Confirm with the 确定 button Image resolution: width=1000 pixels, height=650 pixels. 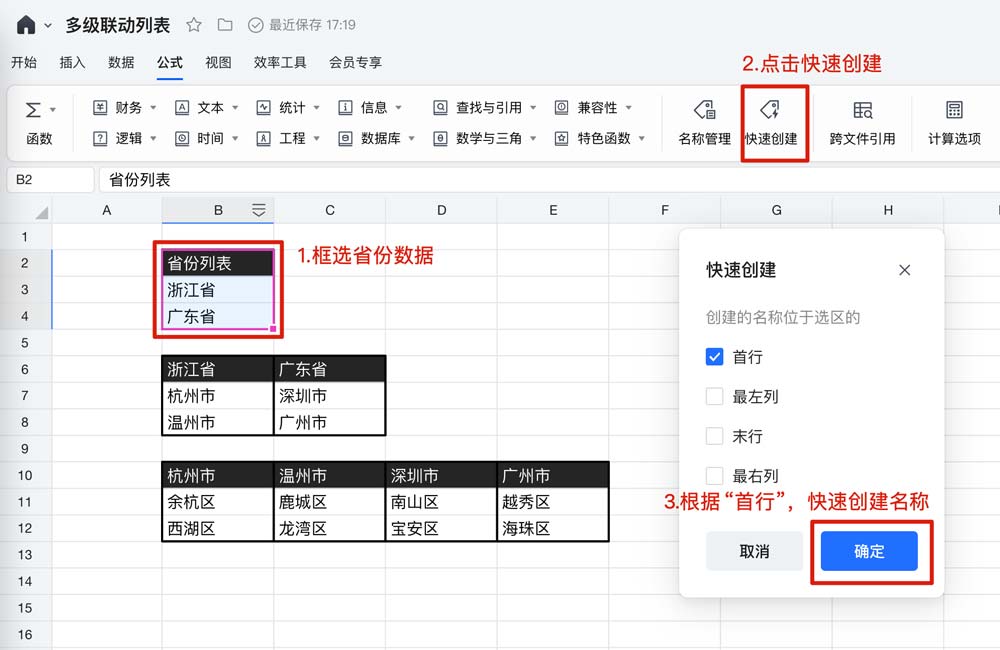click(x=868, y=551)
